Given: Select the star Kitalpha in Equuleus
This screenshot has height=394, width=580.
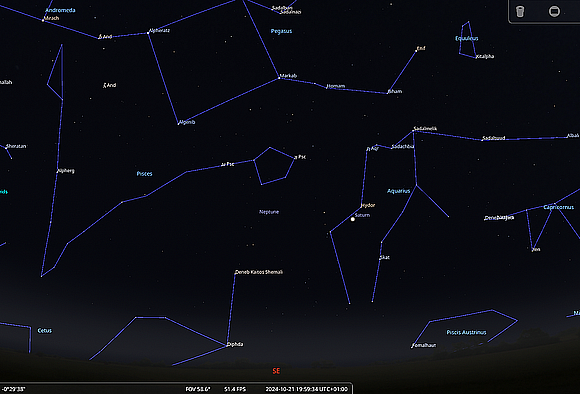Looking at the screenshot, I should [x=476, y=58].
